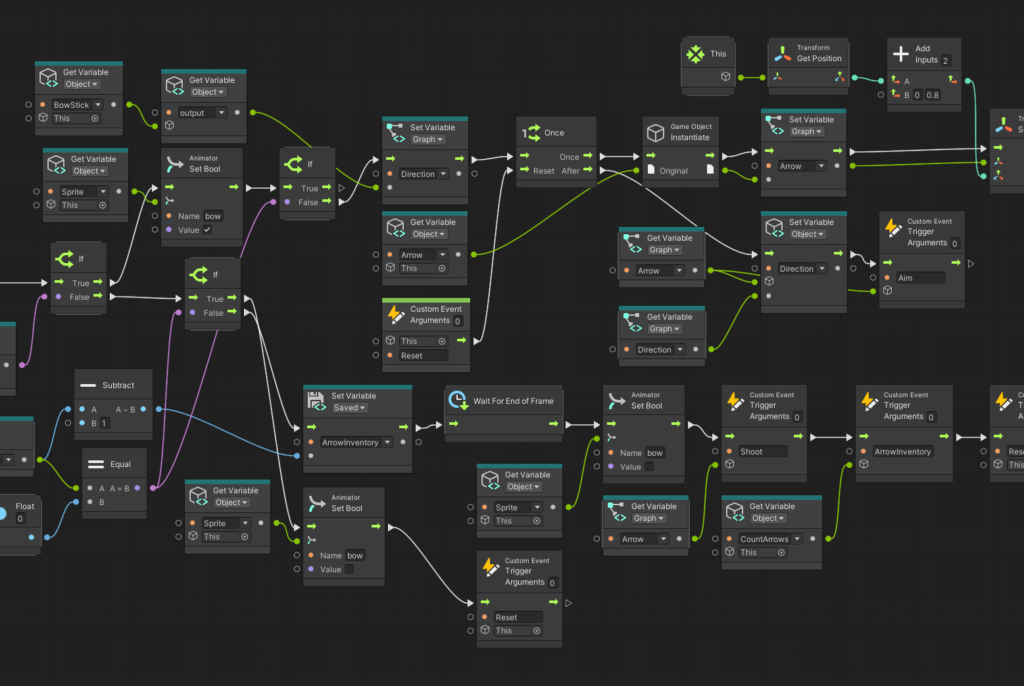
Task: Click the Shoot event name field
Action: 763,451
